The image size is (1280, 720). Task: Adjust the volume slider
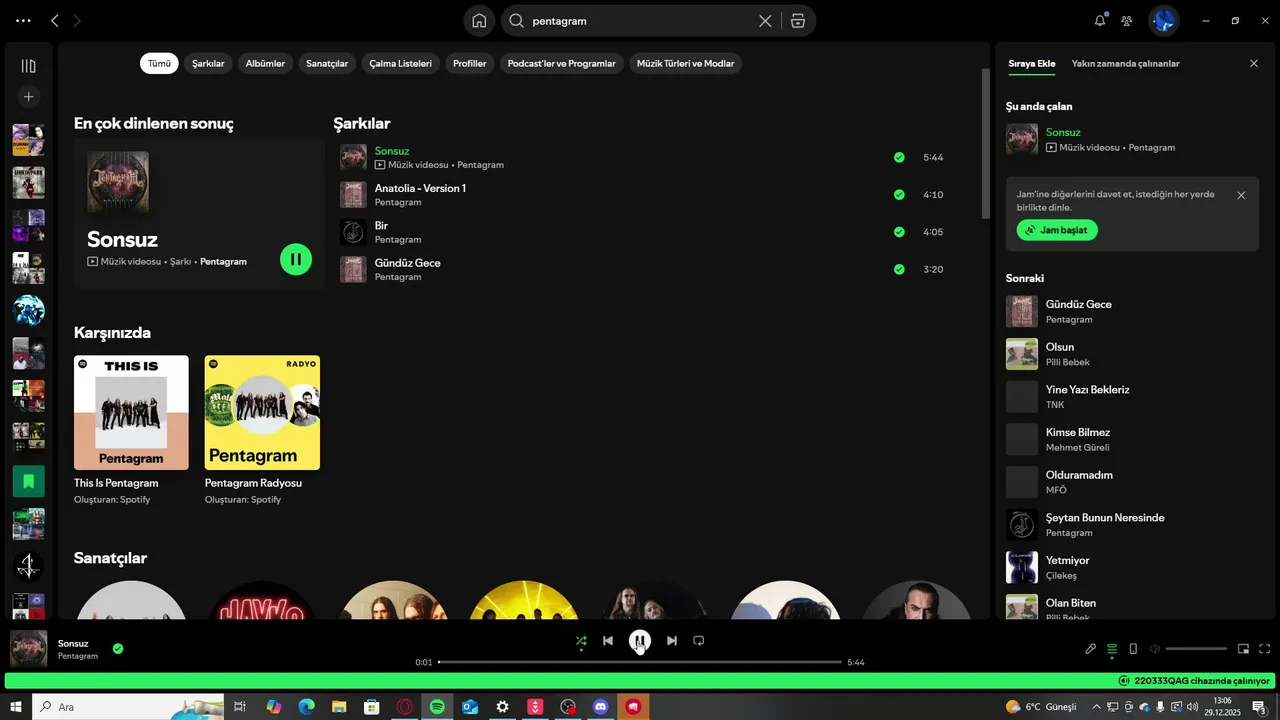click(1196, 649)
